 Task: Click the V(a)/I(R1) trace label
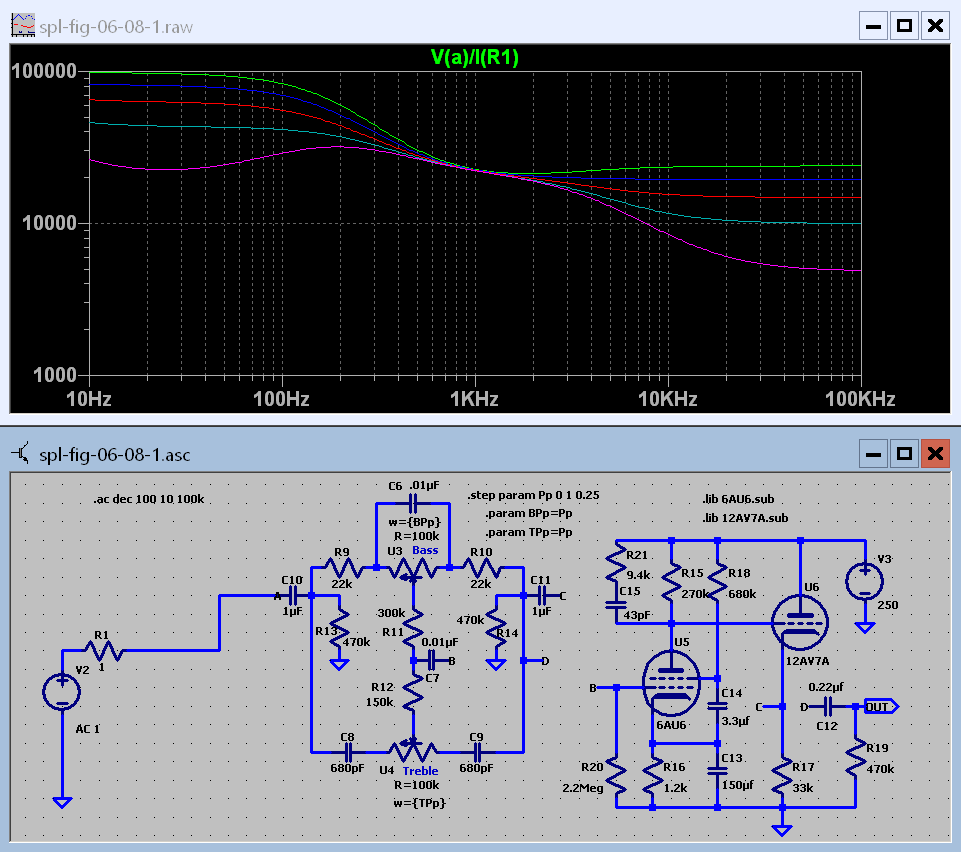click(x=474, y=58)
